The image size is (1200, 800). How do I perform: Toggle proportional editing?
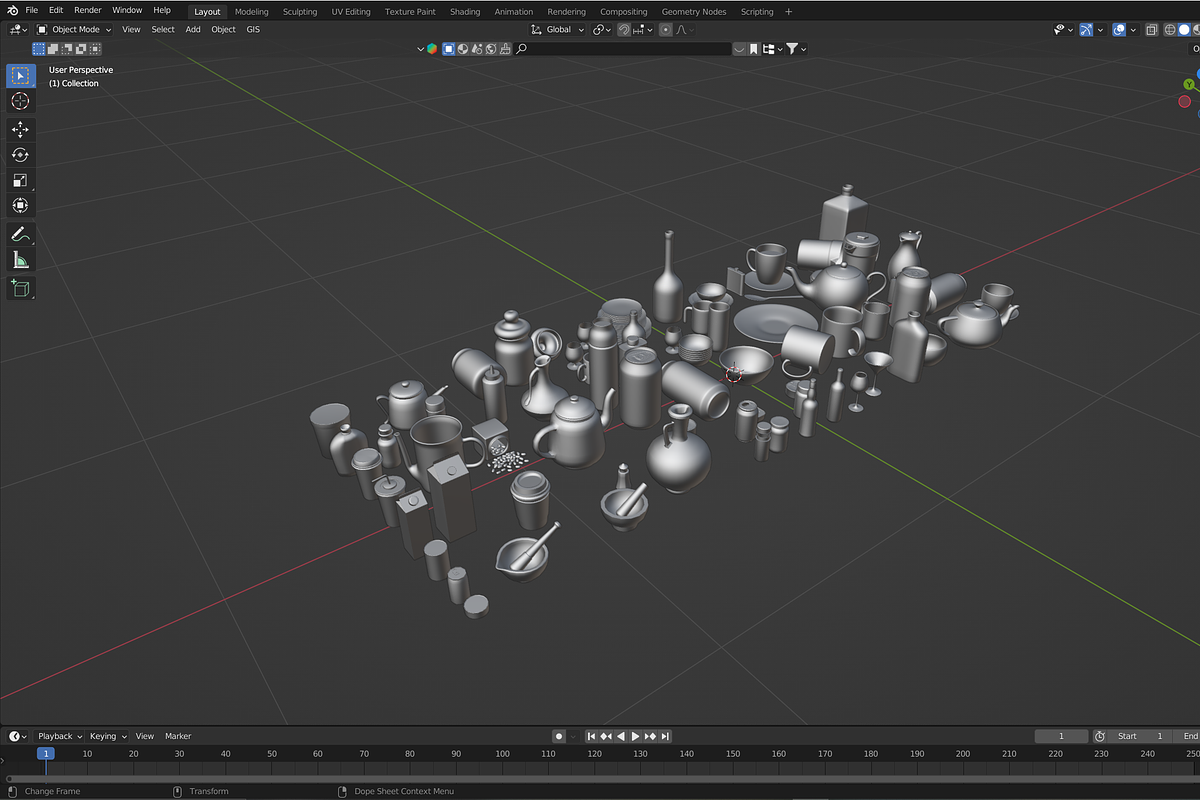pos(666,30)
